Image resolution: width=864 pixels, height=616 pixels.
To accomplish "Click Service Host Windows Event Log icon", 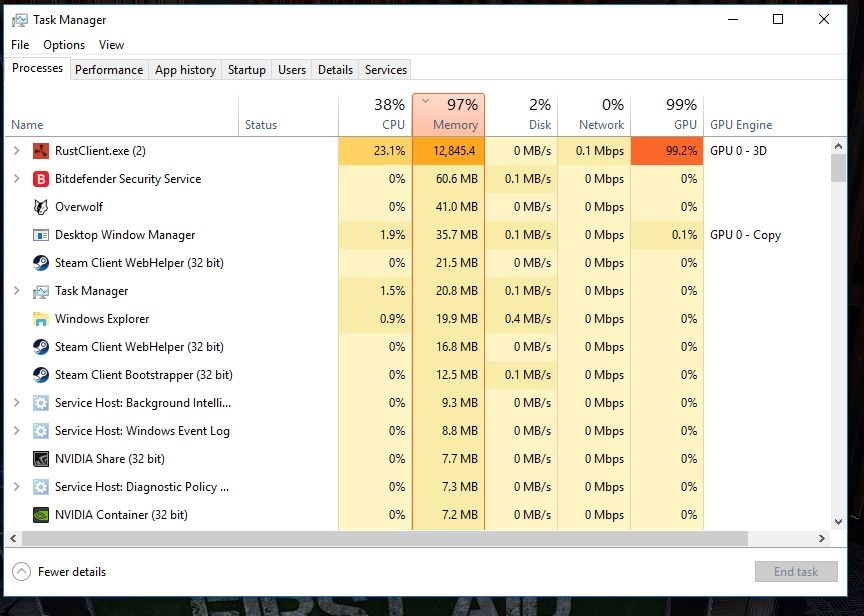I will tap(41, 431).
